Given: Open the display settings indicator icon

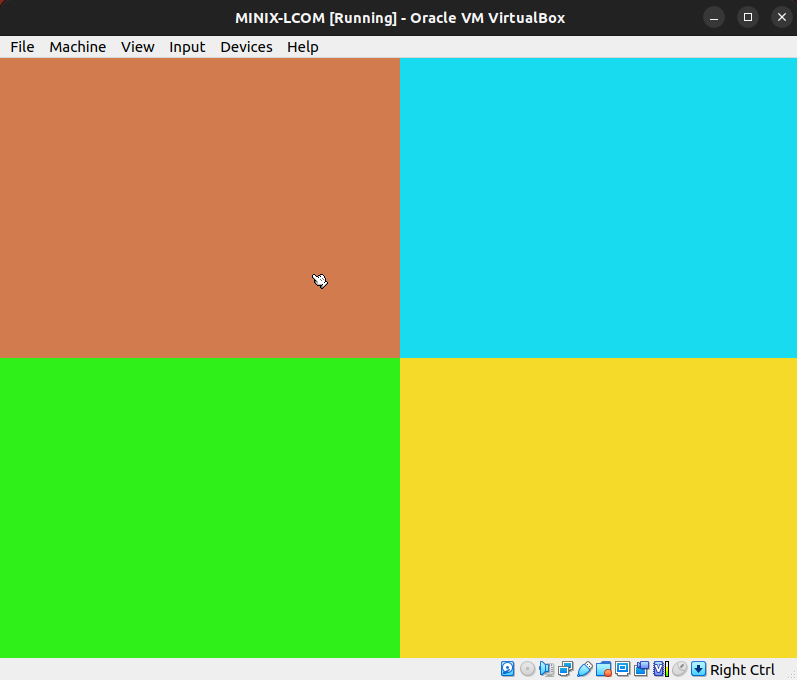Looking at the screenshot, I should 622,668.
